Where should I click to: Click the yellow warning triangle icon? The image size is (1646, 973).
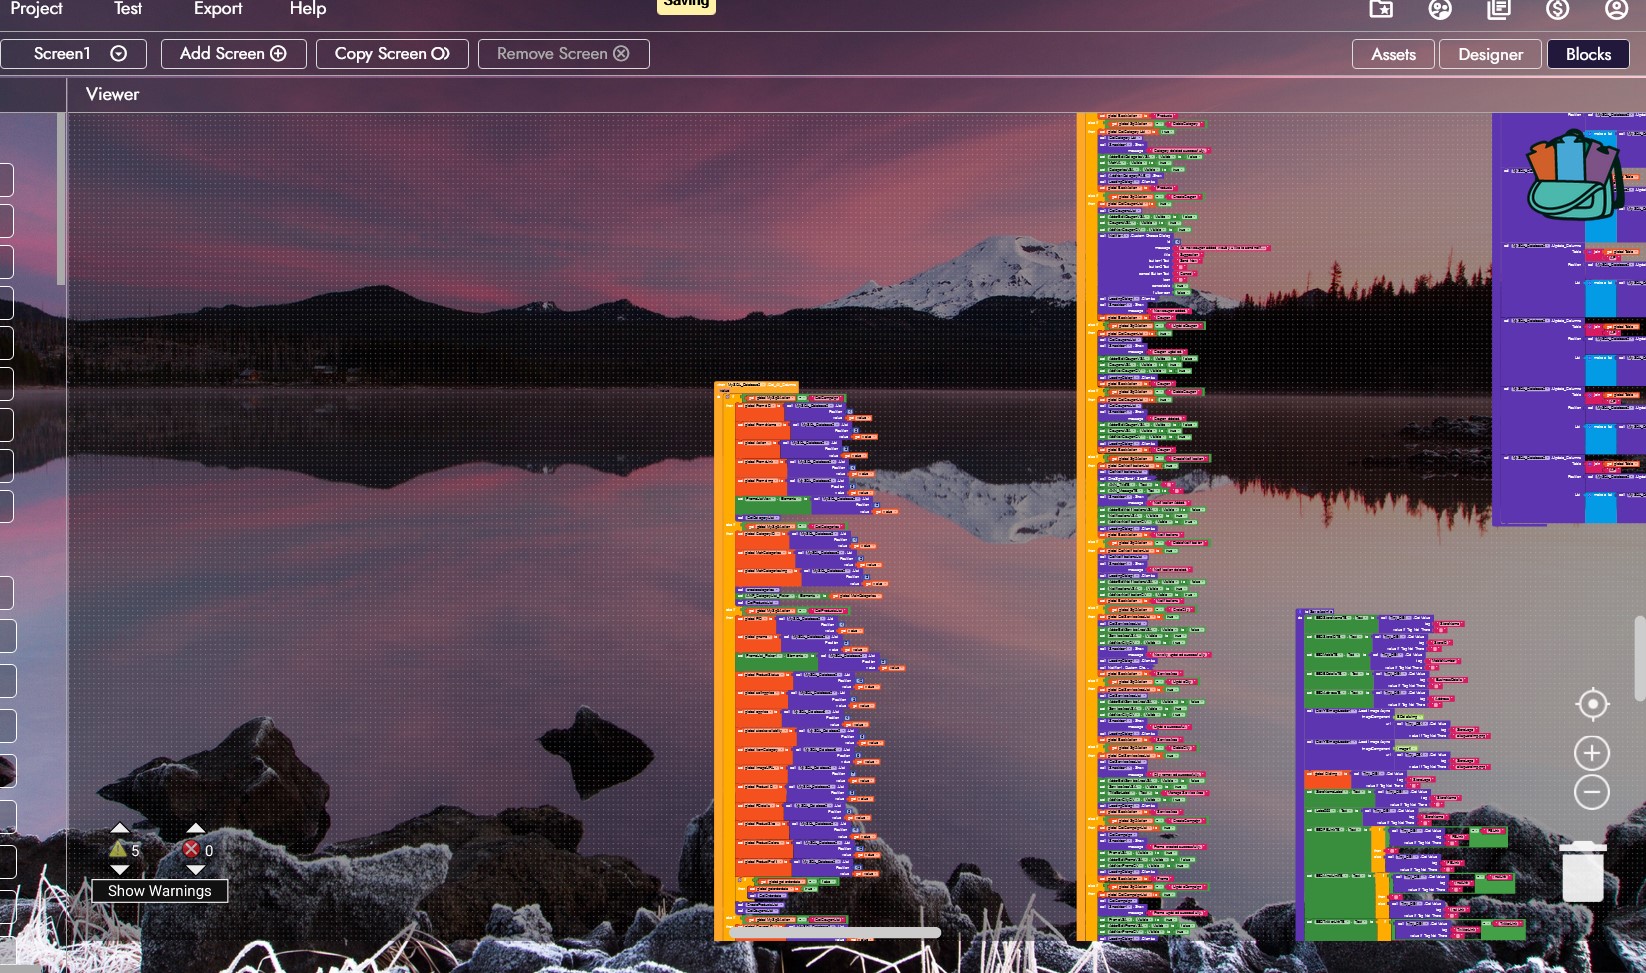(118, 849)
